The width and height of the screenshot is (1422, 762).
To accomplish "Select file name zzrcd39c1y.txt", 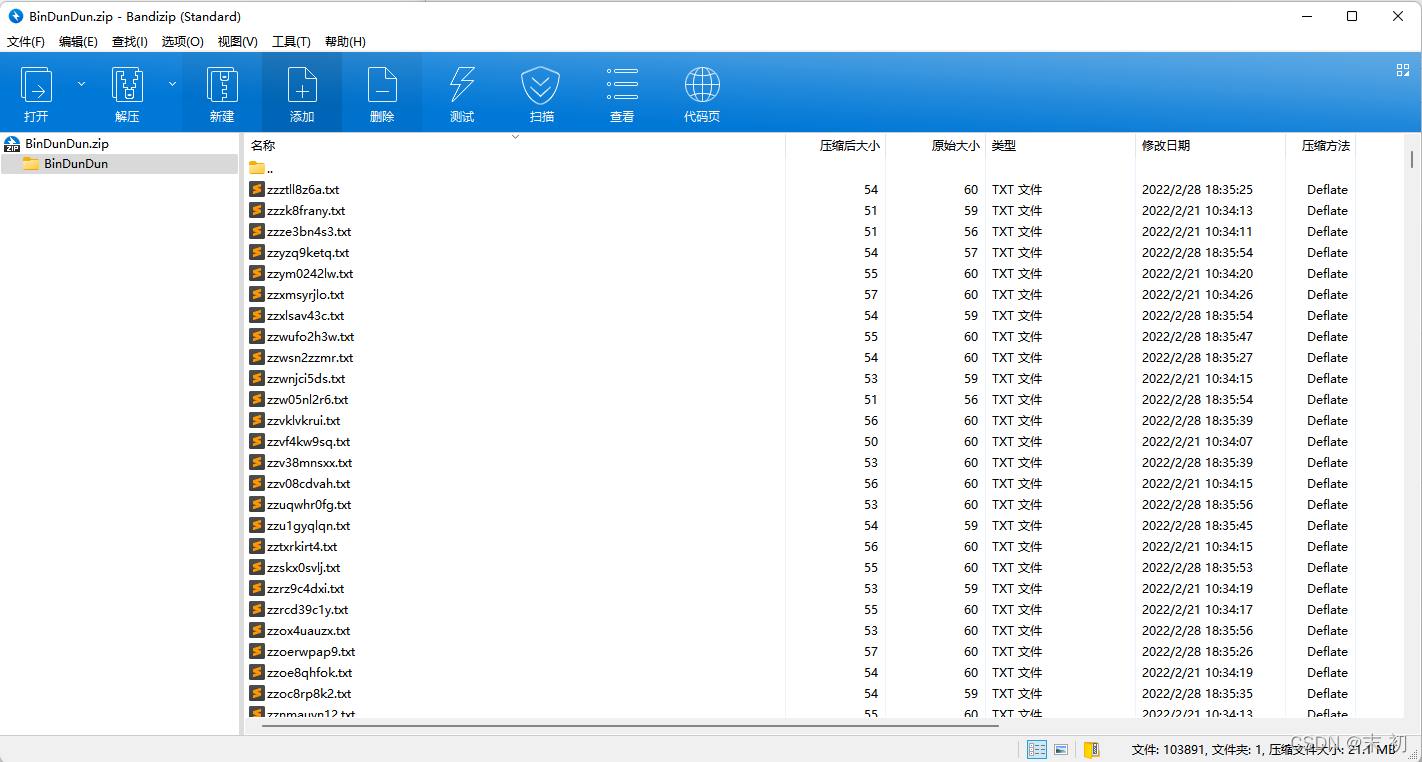I will tap(308, 610).
